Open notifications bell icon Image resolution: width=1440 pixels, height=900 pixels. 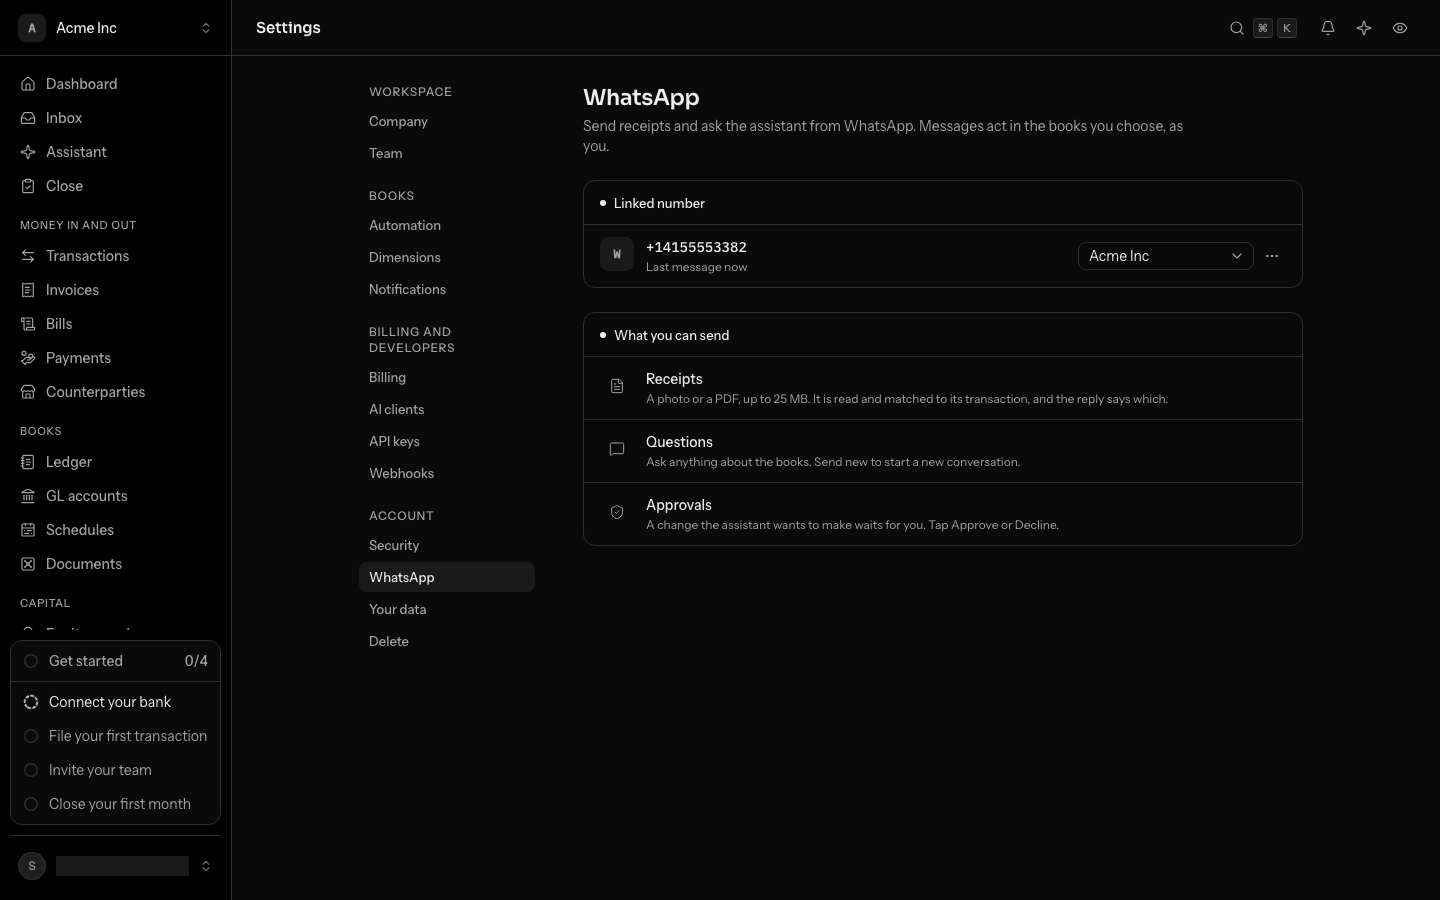click(1328, 28)
